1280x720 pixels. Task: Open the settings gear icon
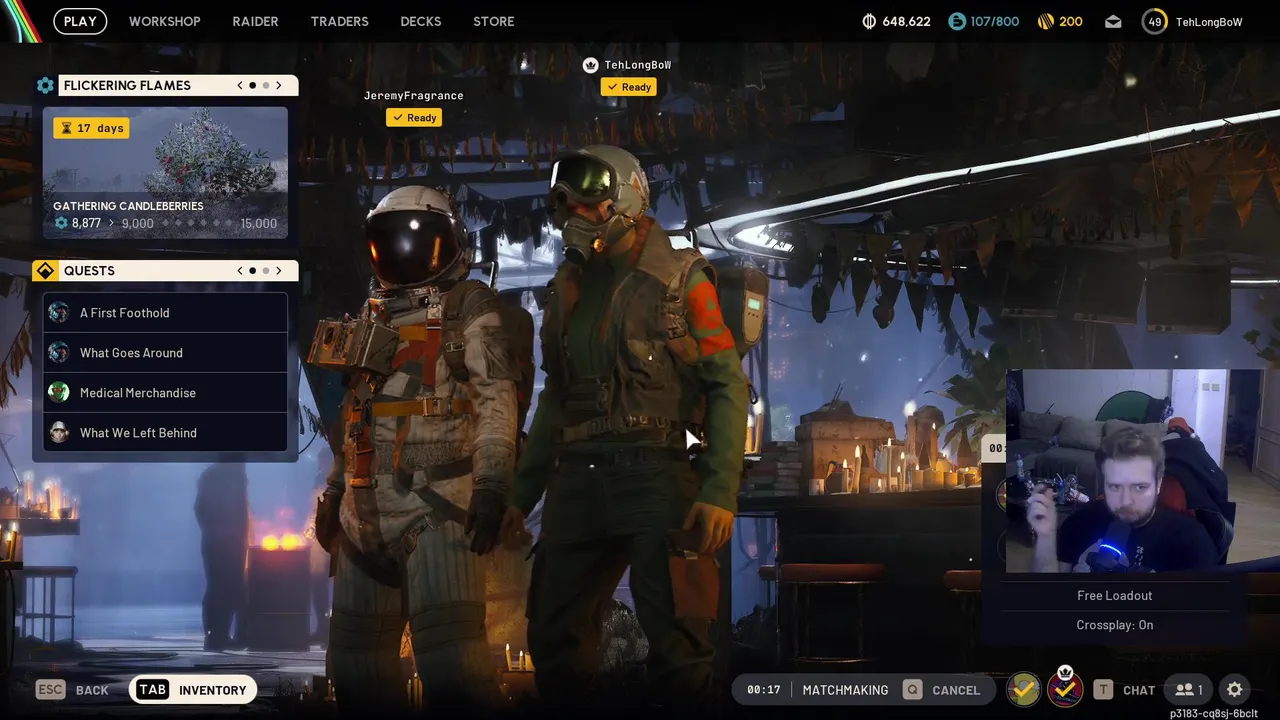1235,690
